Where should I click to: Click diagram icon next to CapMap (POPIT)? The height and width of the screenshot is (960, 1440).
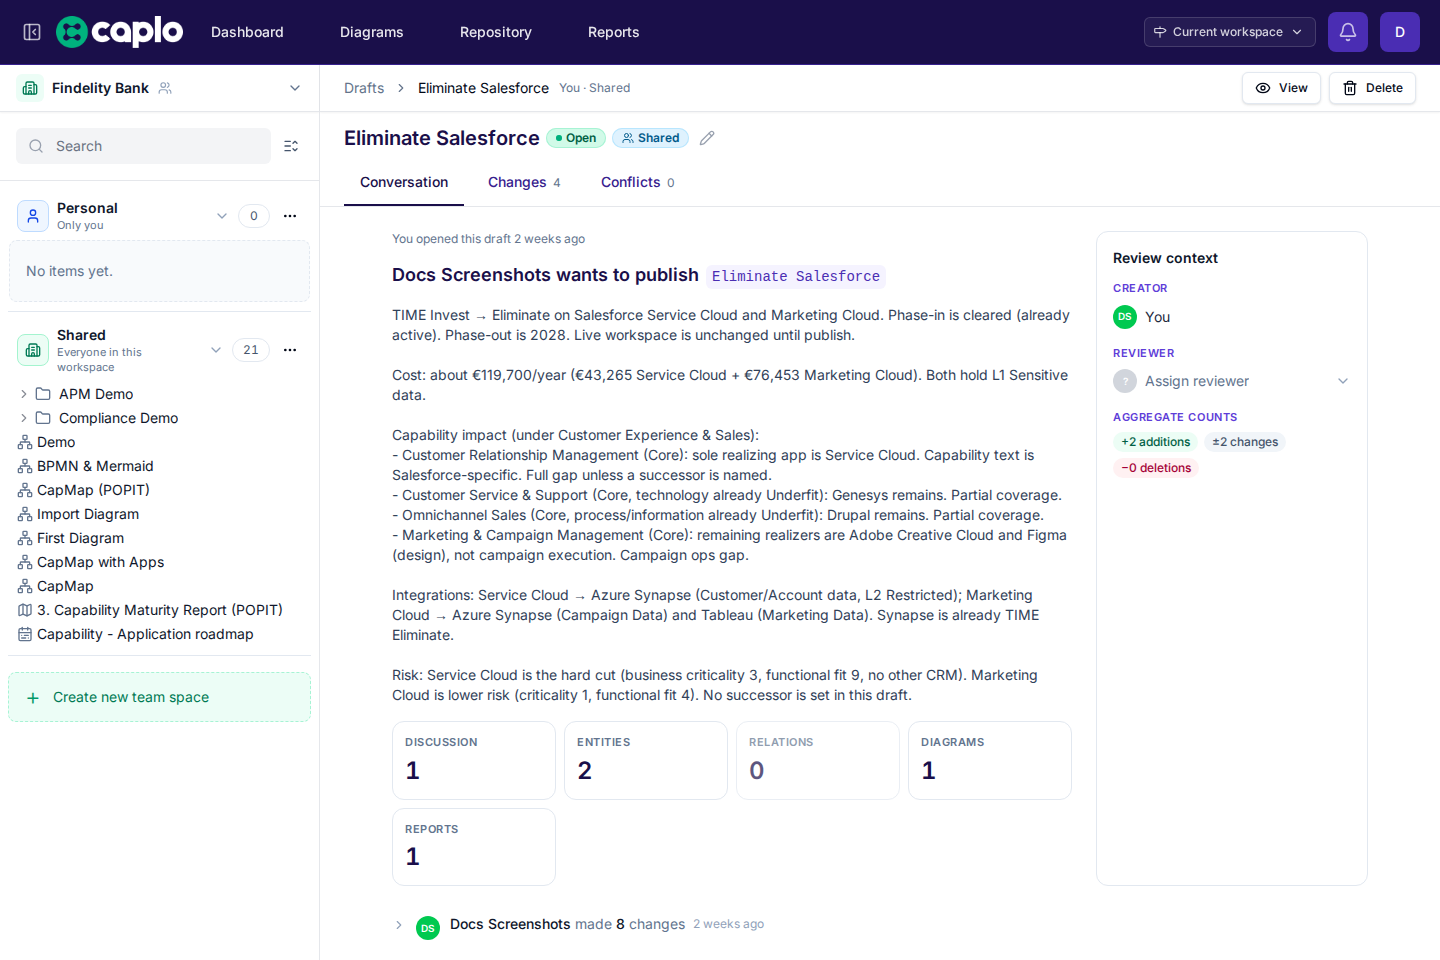(25, 490)
